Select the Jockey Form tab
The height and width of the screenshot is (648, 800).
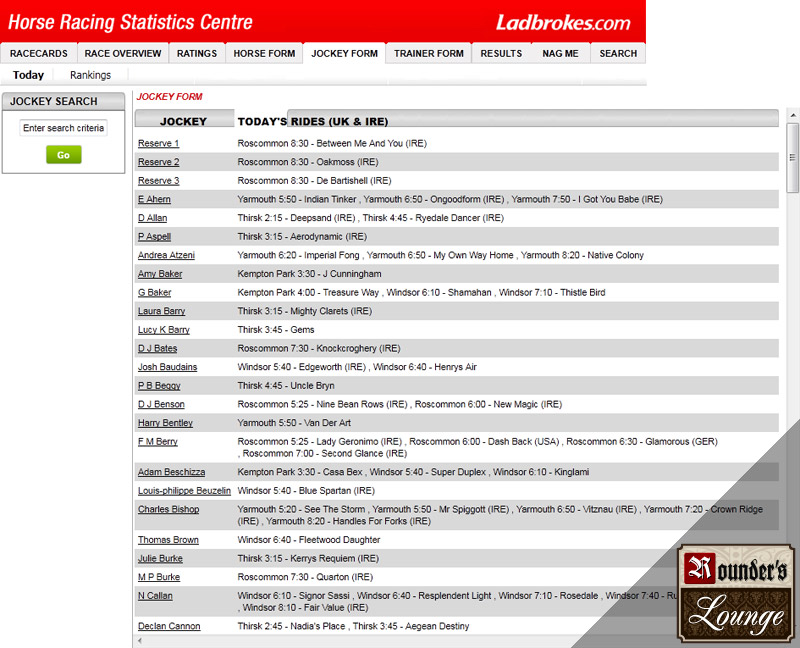pyautogui.click(x=344, y=54)
